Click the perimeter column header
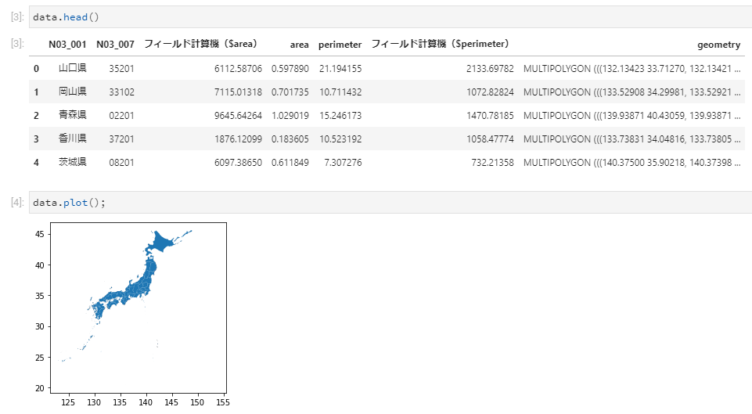The width and height of the screenshot is (752, 414). (340, 45)
